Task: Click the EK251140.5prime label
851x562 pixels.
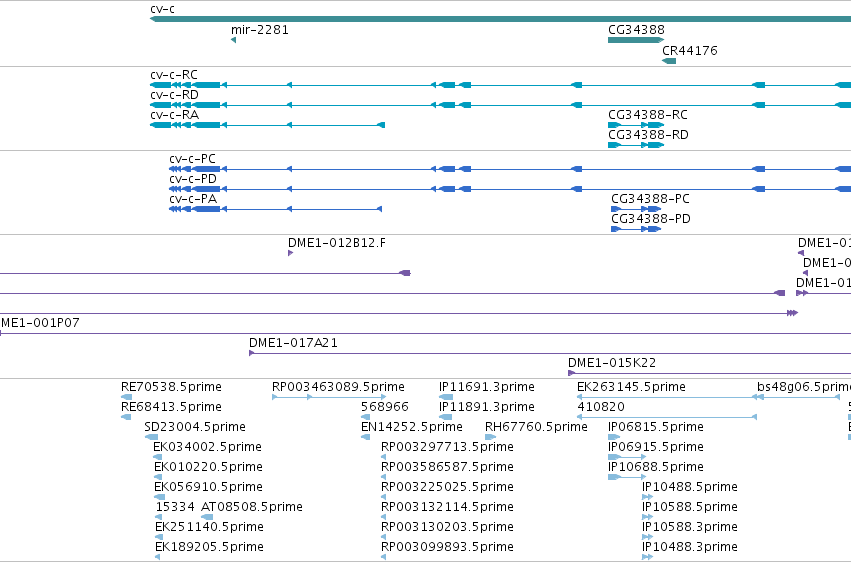Action: pyautogui.click(x=209, y=528)
